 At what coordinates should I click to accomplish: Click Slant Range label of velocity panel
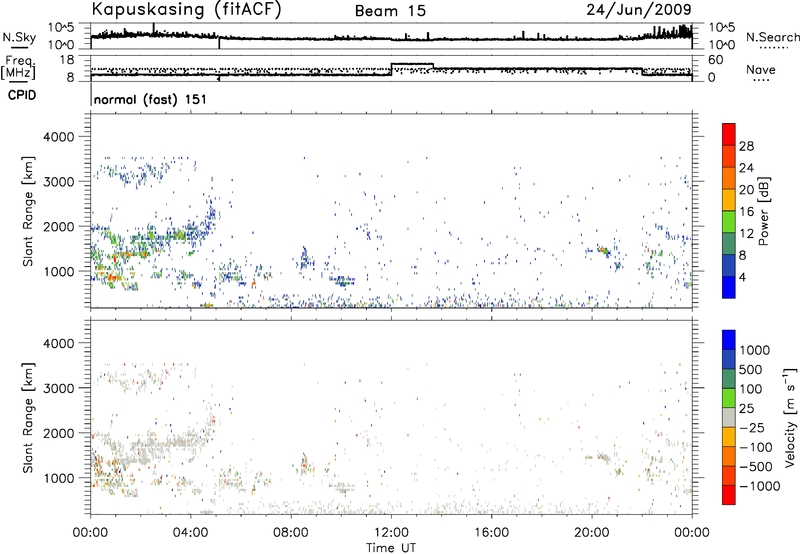pos(28,417)
